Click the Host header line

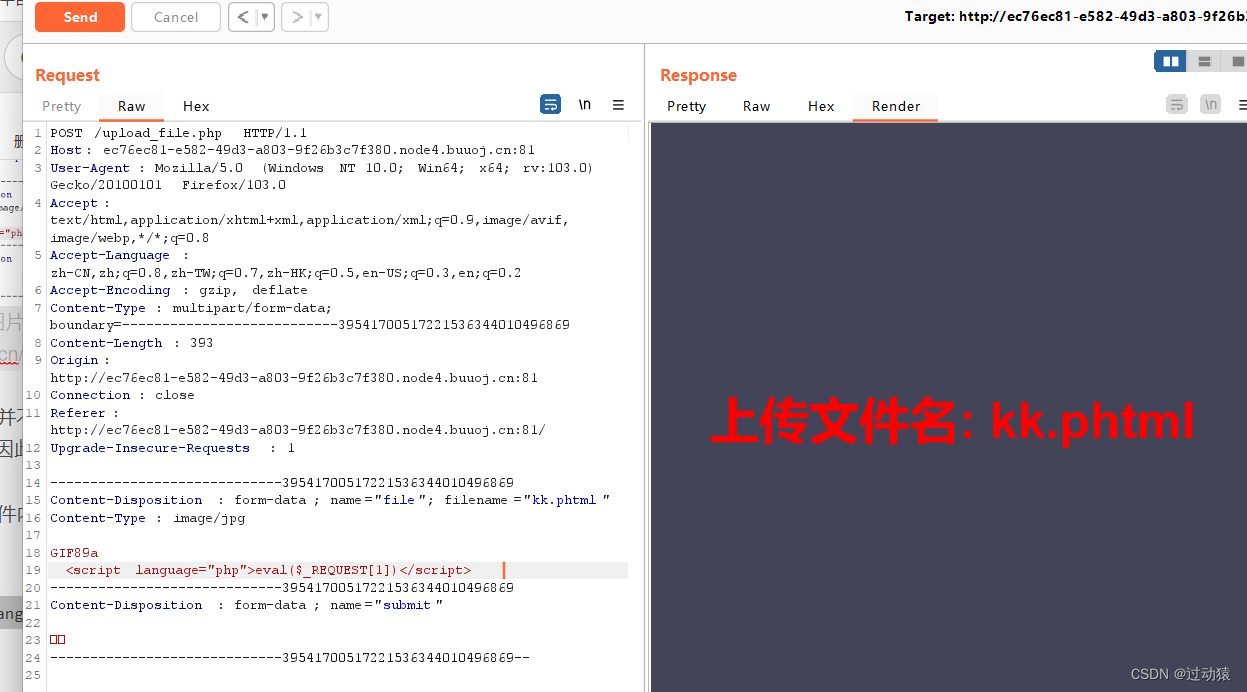tap(292, 150)
